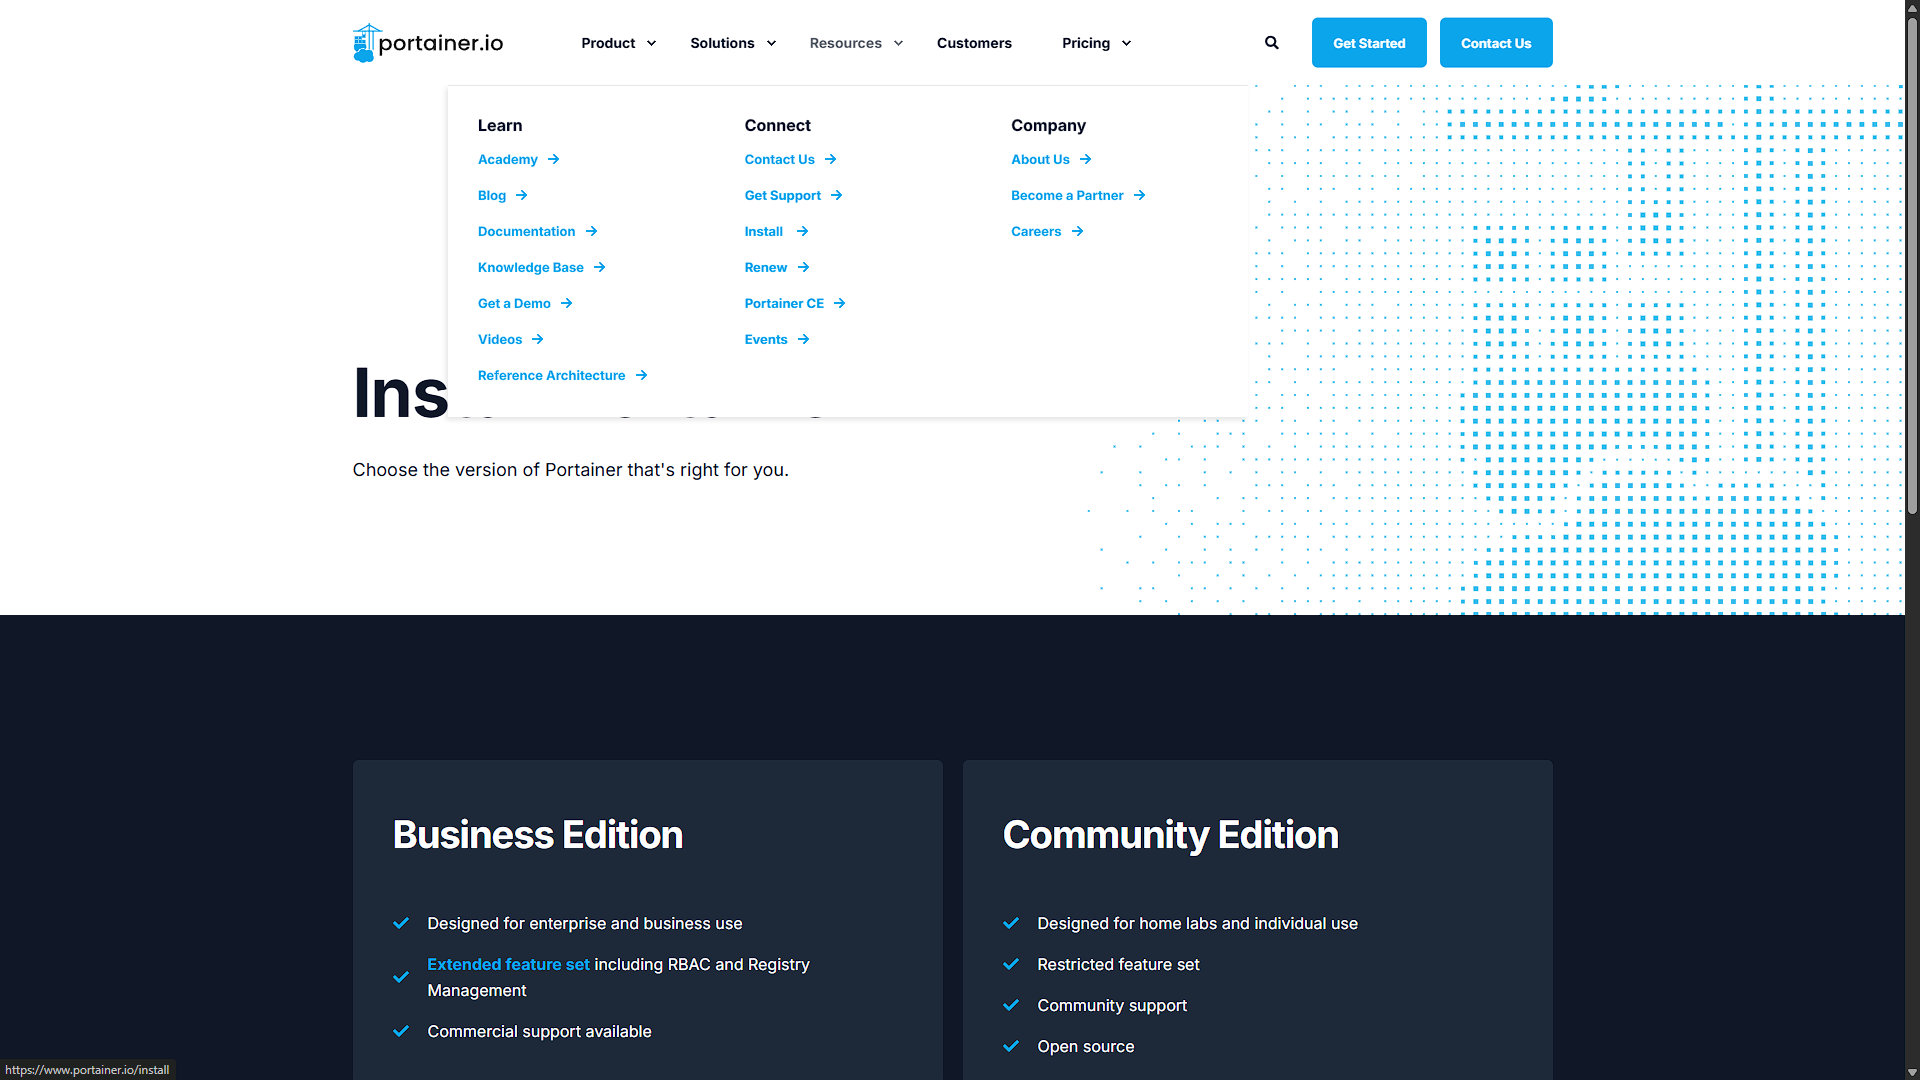Viewport: 1920px width, 1080px height.
Task: Open the Extended feature set link
Action: click(x=508, y=964)
